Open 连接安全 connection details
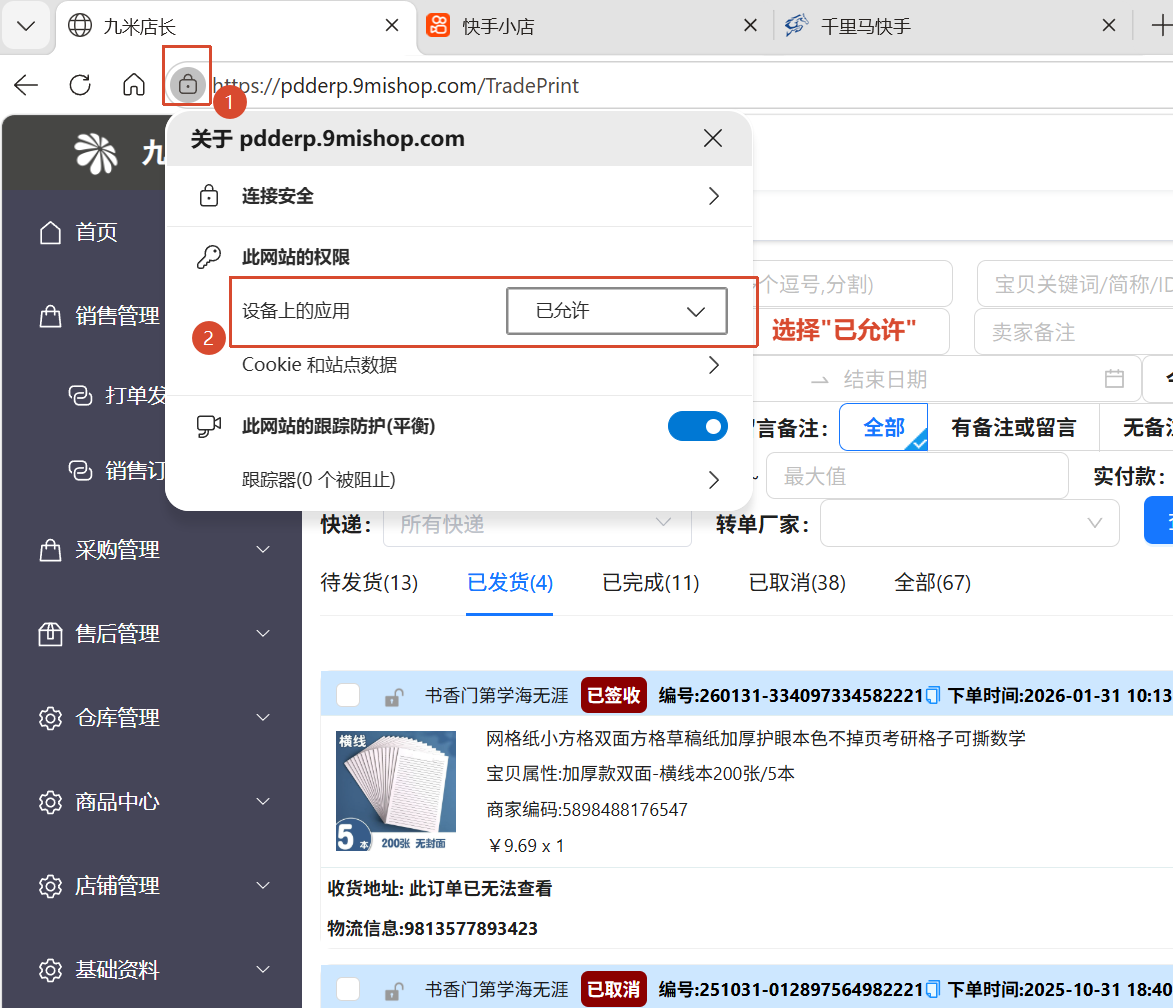The image size is (1173, 1008). 458,196
